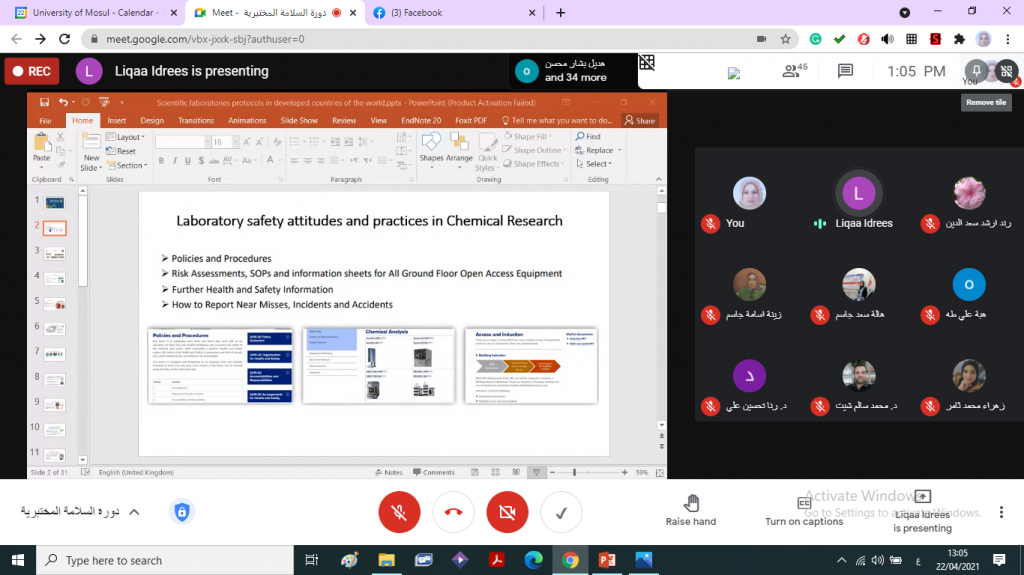Image resolution: width=1024 pixels, height=575 pixels.
Task: Unmute the microphone in Meet controls
Action: pos(399,512)
